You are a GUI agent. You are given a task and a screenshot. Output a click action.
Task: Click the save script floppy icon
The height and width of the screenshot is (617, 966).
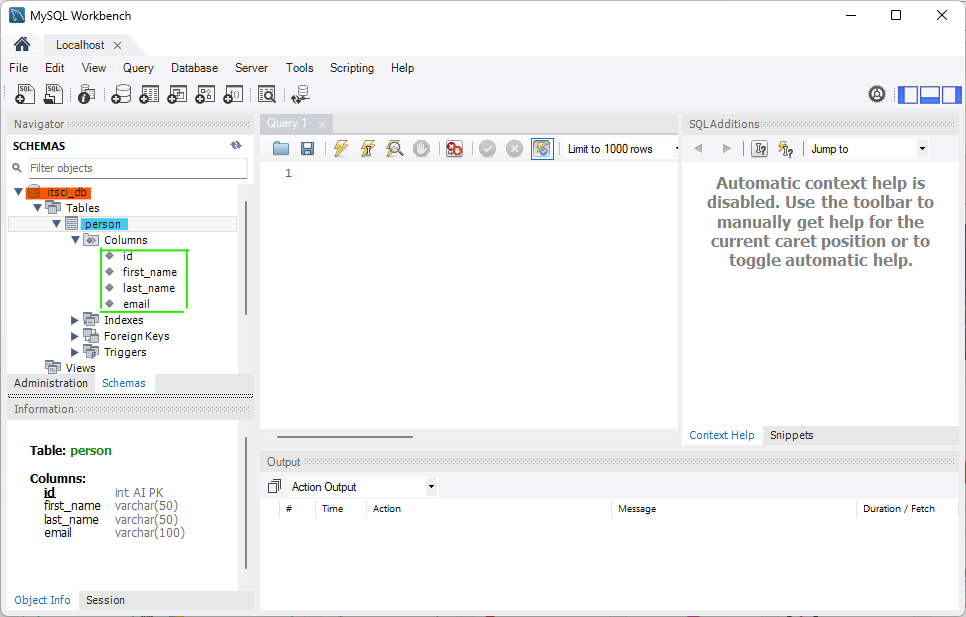pyautogui.click(x=308, y=148)
